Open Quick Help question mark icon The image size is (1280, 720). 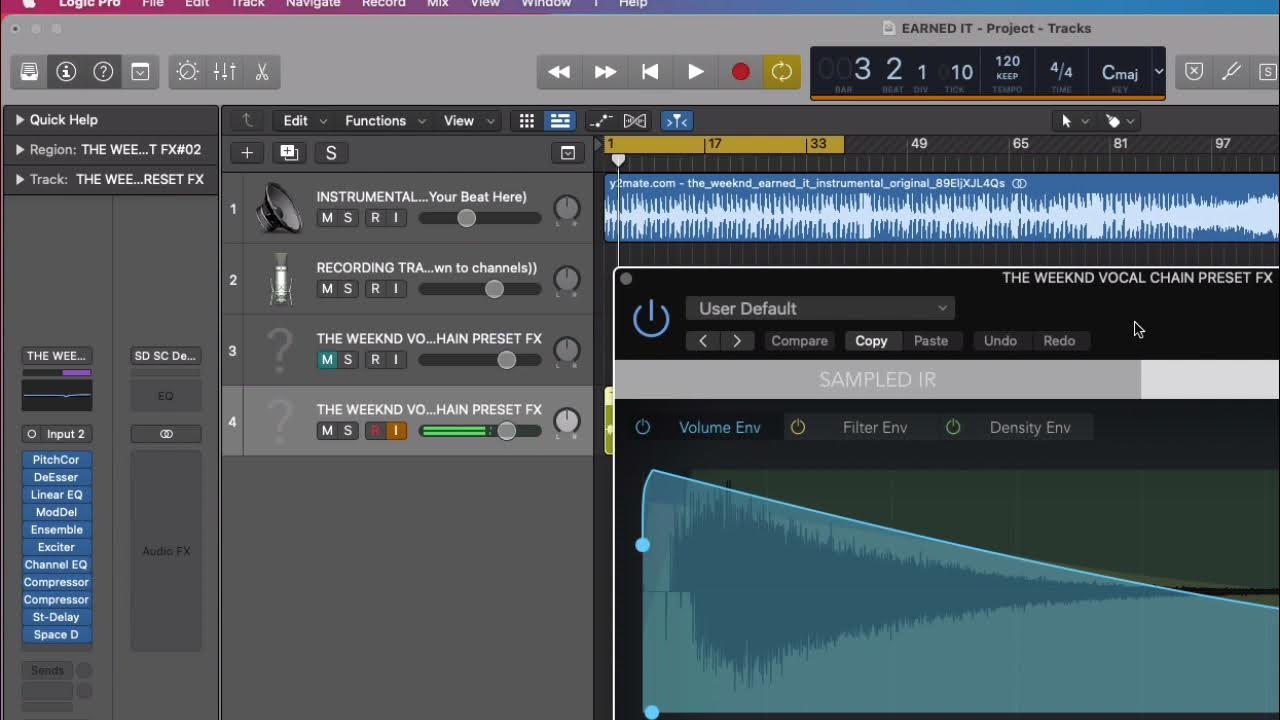coord(103,72)
